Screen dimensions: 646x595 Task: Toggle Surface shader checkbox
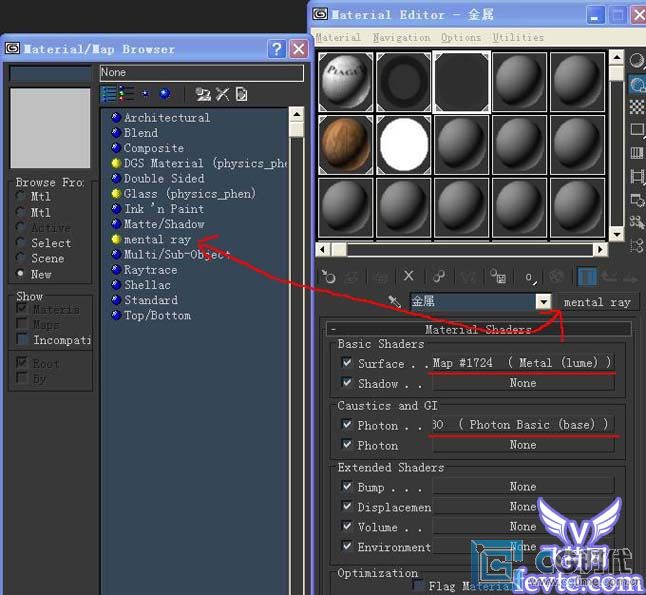[347, 363]
